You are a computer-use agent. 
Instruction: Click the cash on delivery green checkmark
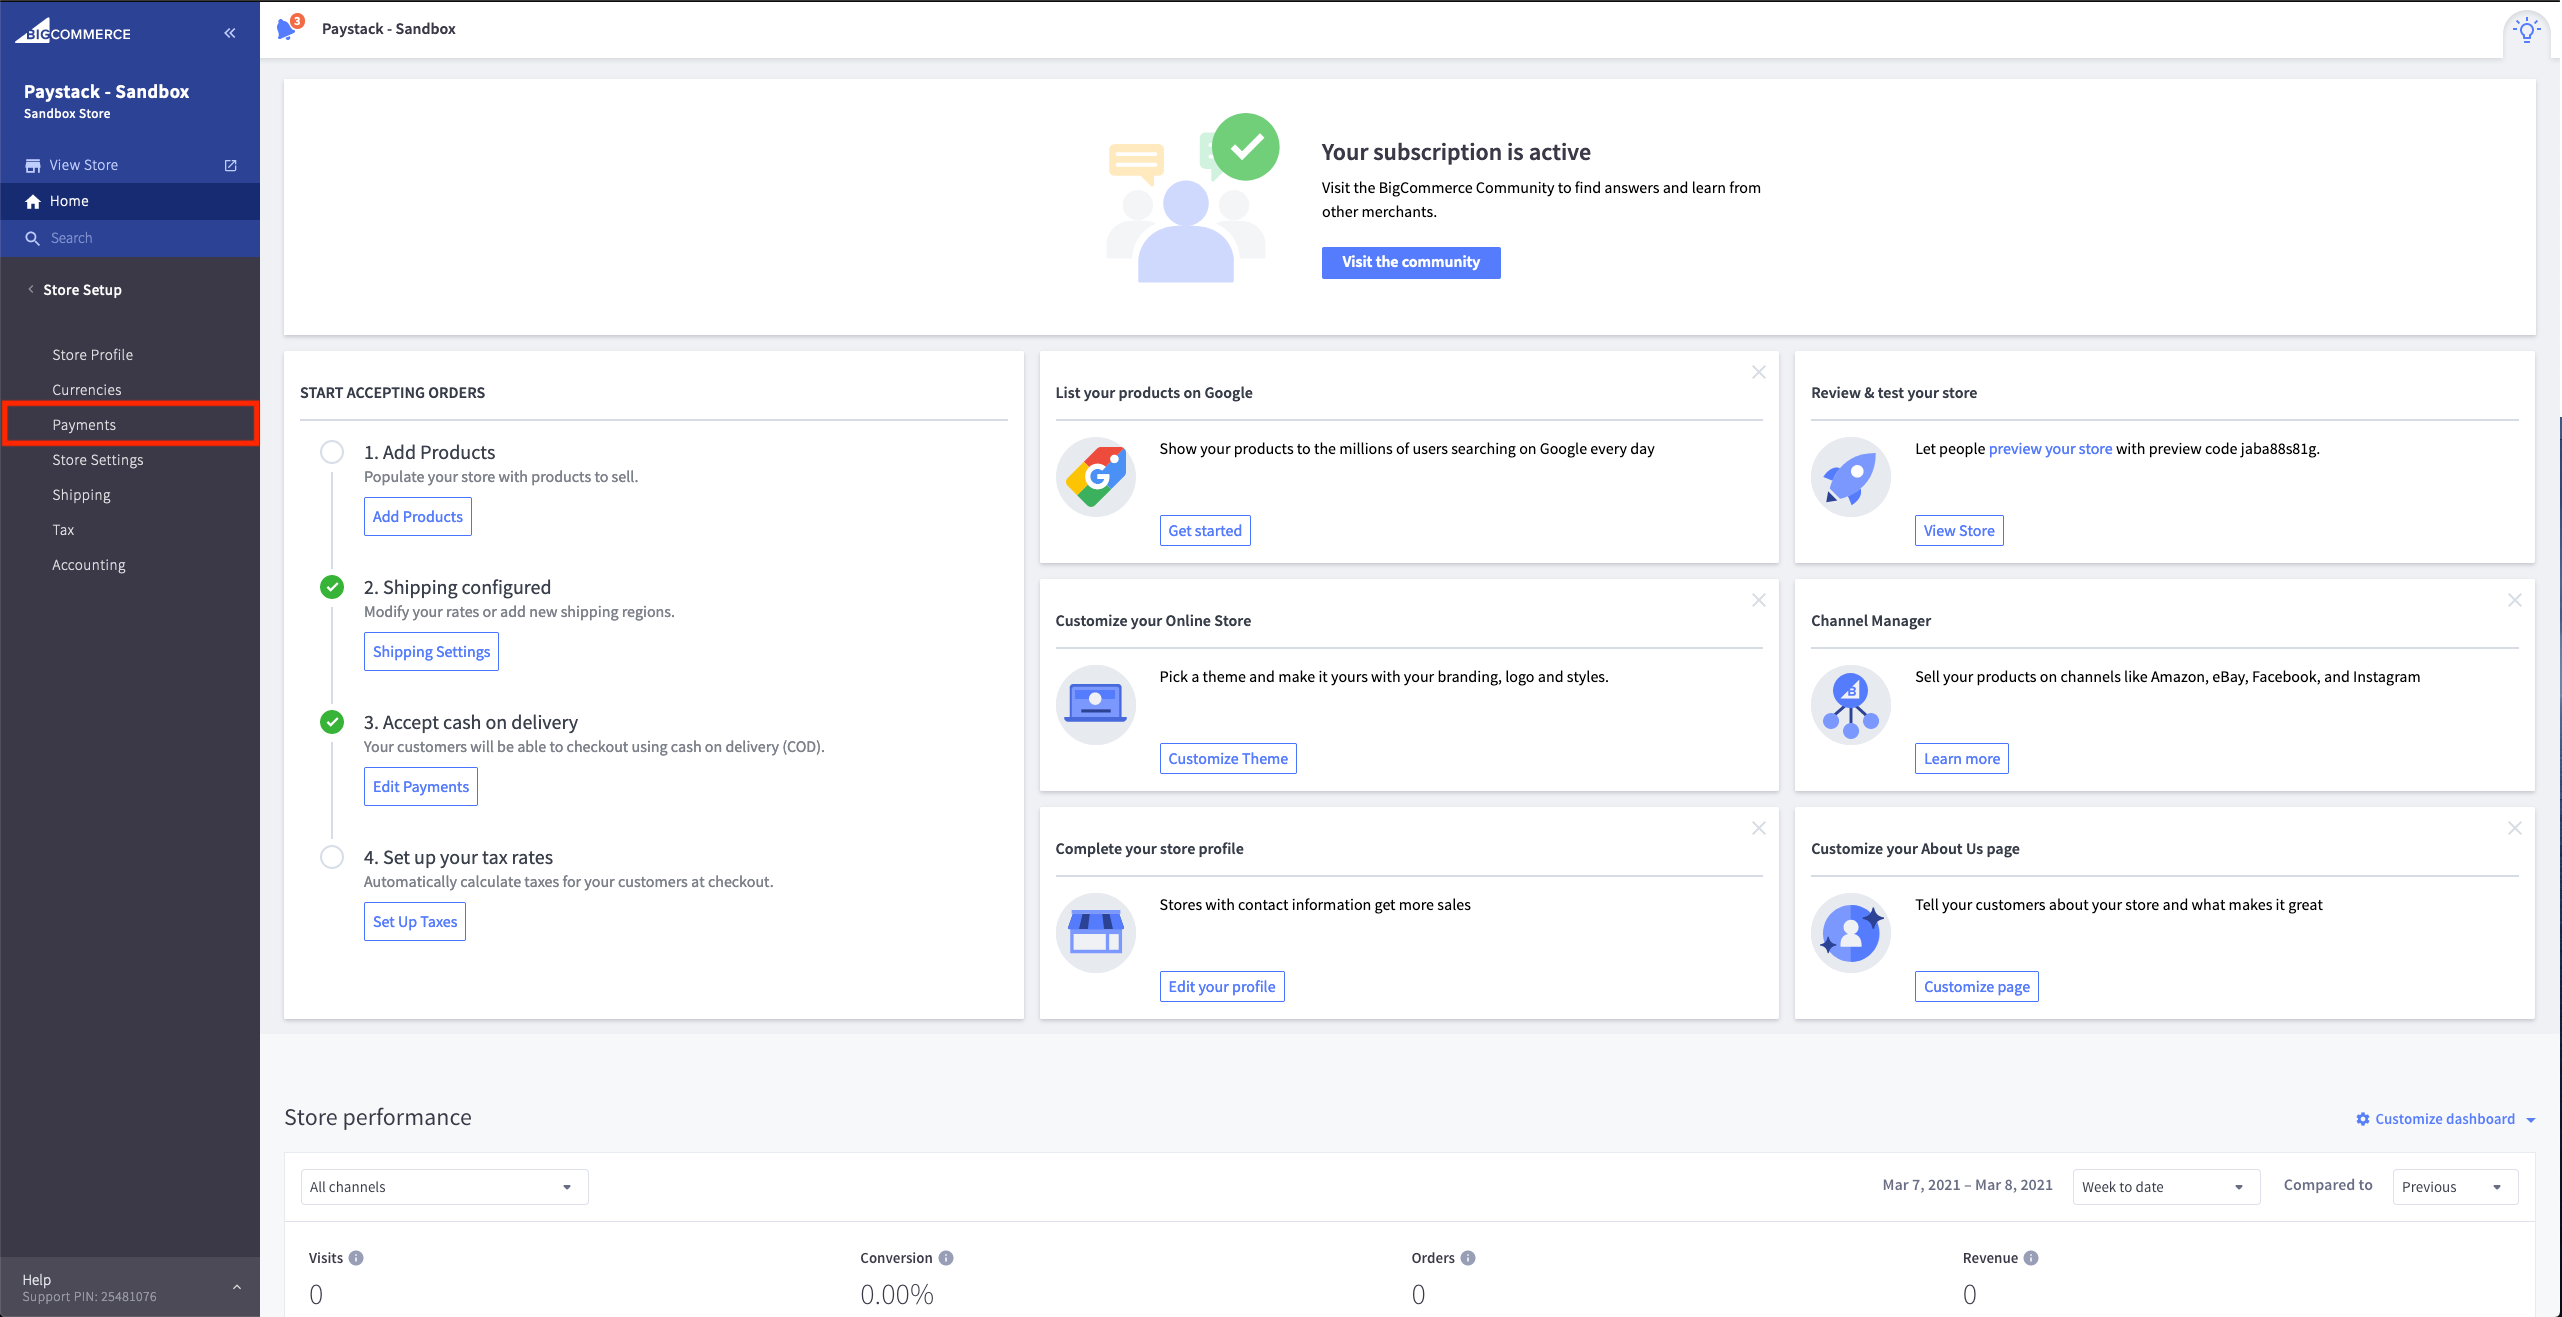(332, 722)
